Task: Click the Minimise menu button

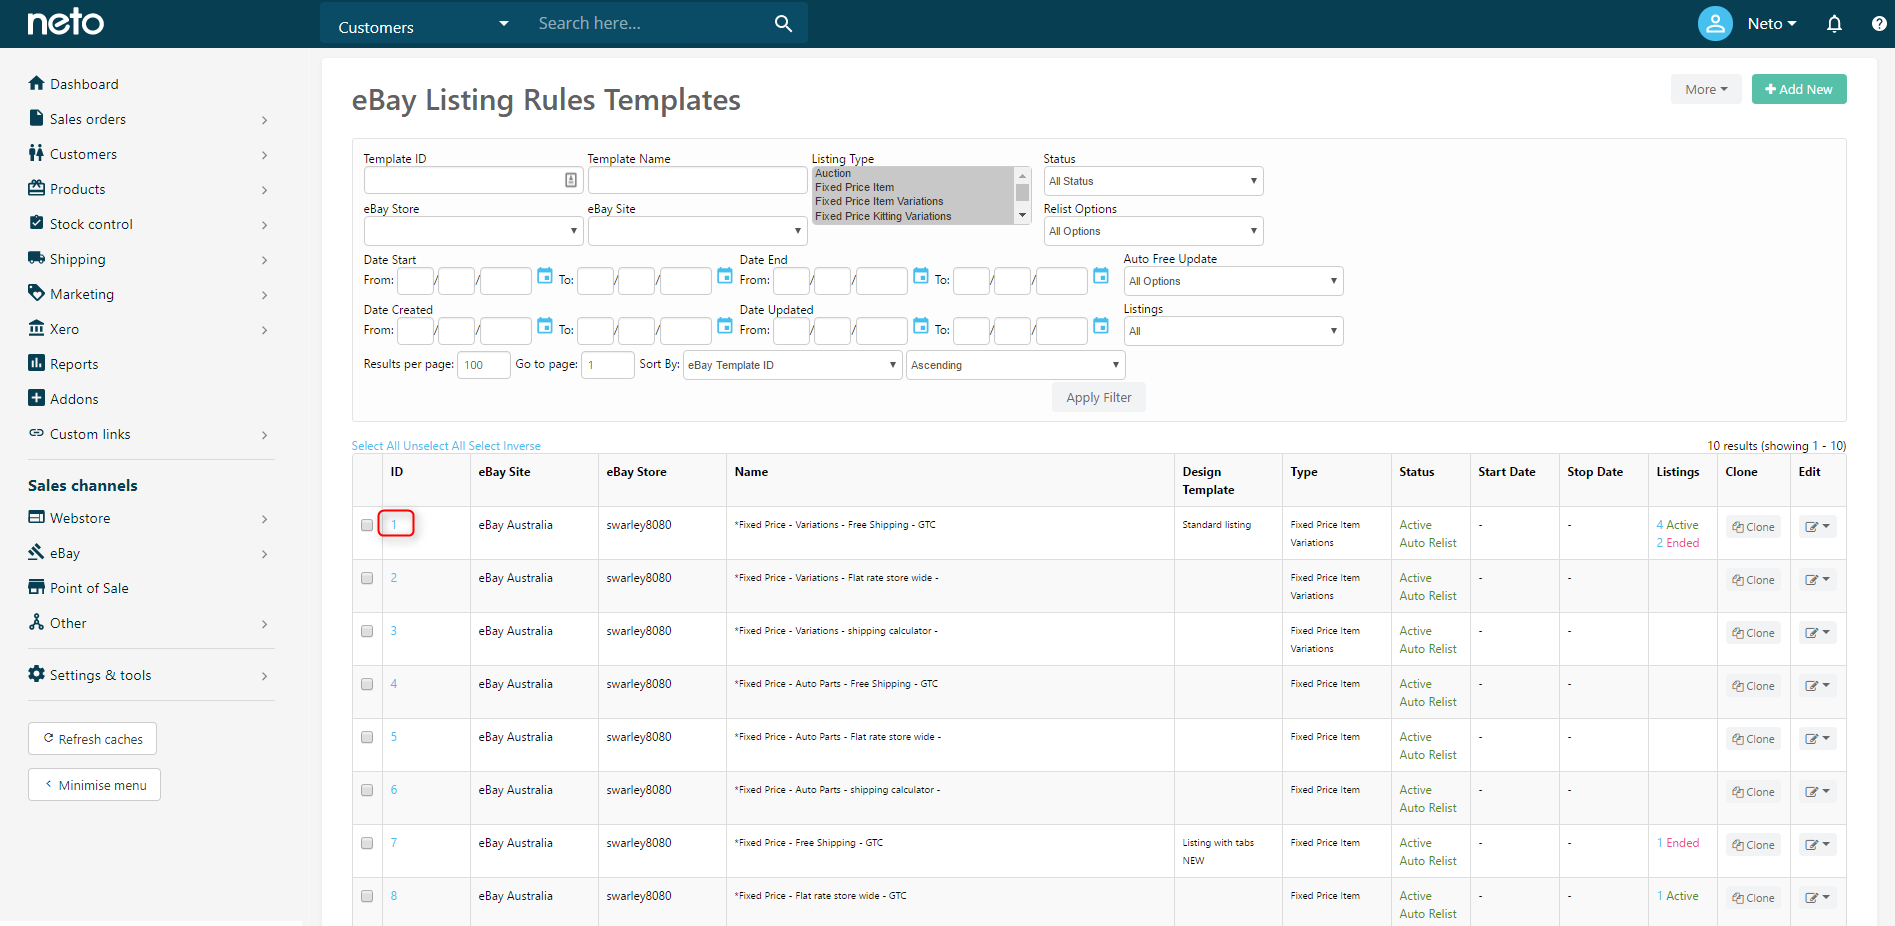Action: (94, 785)
